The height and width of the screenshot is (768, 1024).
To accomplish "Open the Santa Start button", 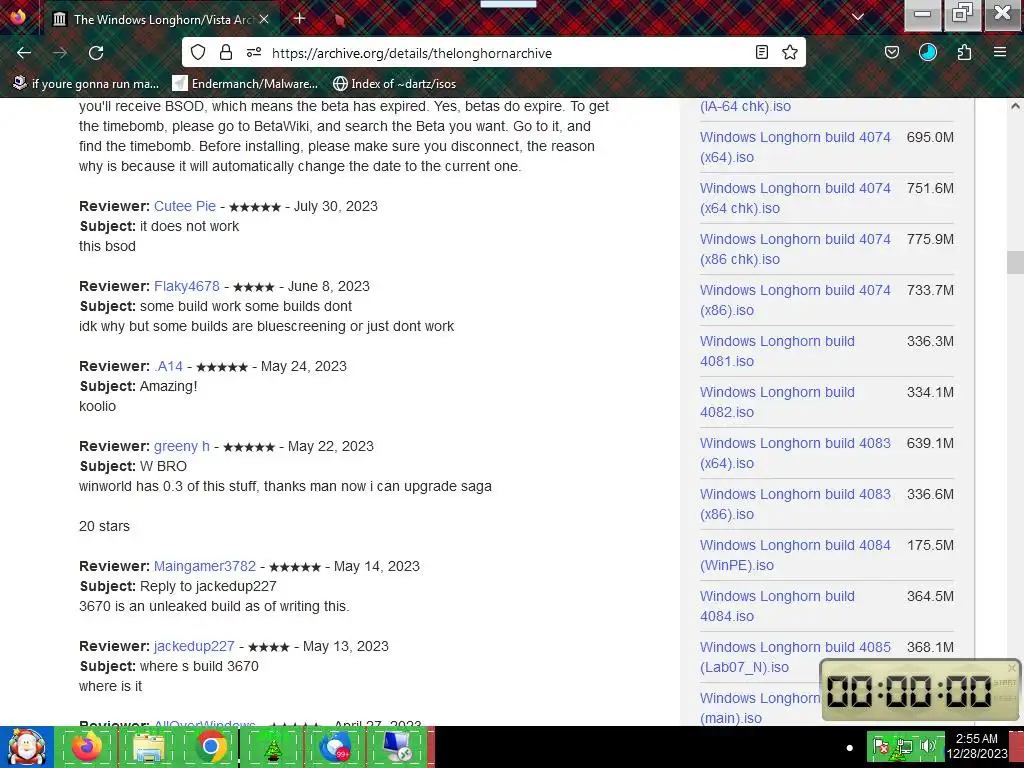I will pos(27,747).
